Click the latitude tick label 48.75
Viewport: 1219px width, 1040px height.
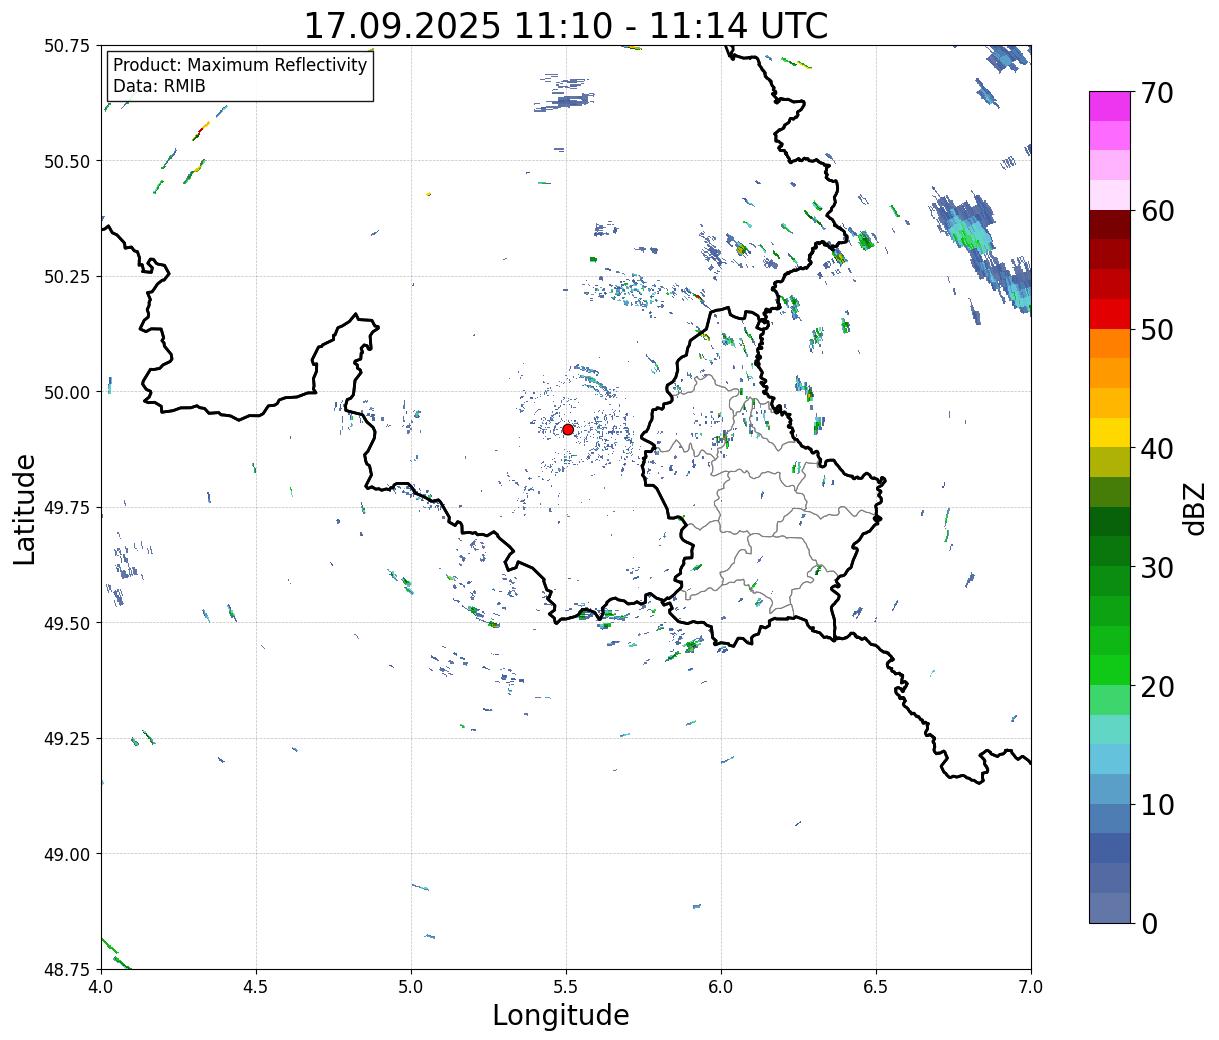(x=67, y=969)
